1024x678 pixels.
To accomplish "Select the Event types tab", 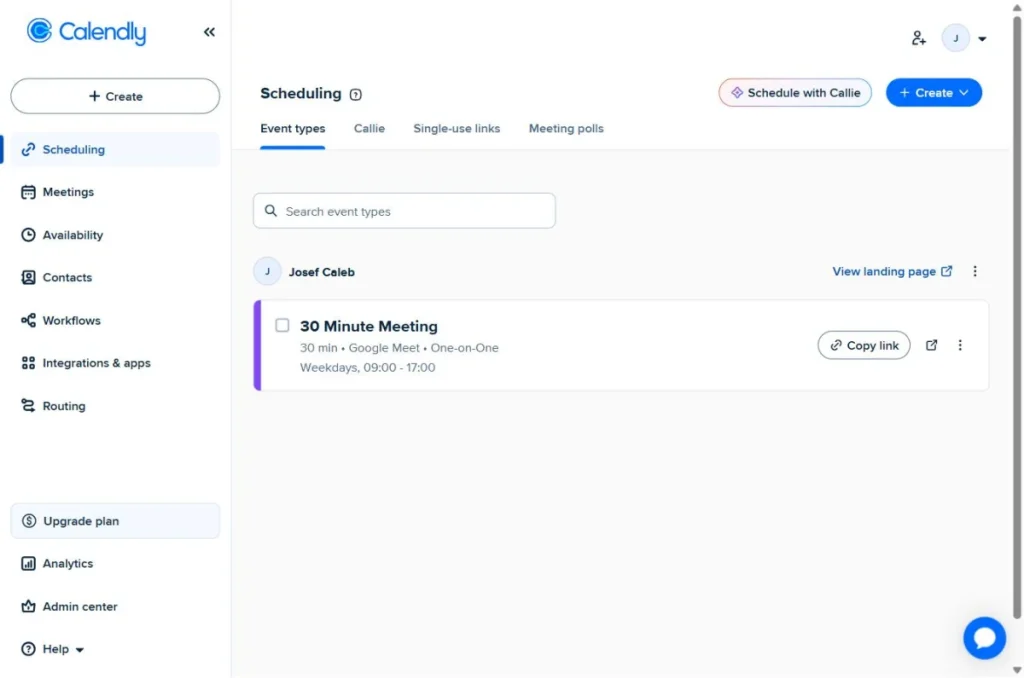I will (293, 129).
